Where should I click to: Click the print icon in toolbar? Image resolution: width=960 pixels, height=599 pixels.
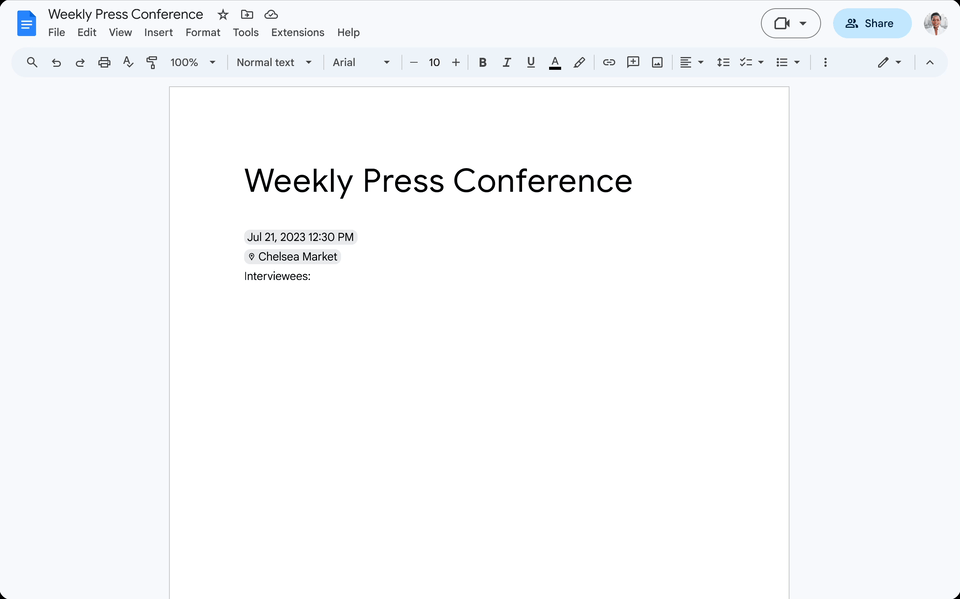coord(104,62)
